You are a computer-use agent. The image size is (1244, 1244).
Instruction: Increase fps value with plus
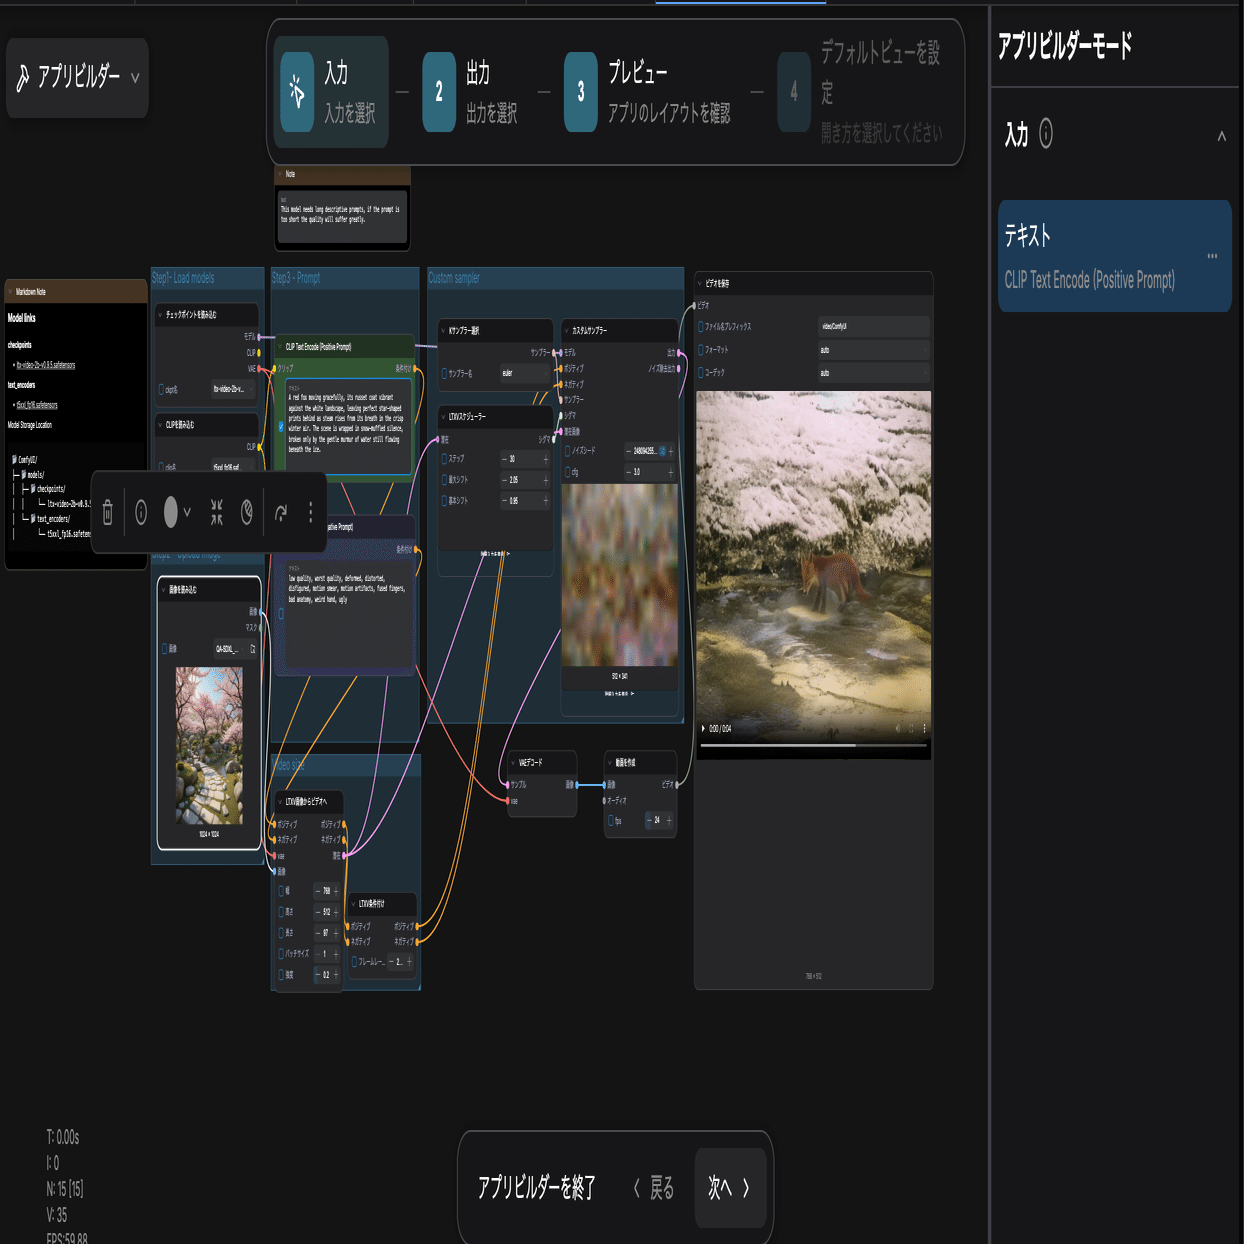(x=669, y=820)
